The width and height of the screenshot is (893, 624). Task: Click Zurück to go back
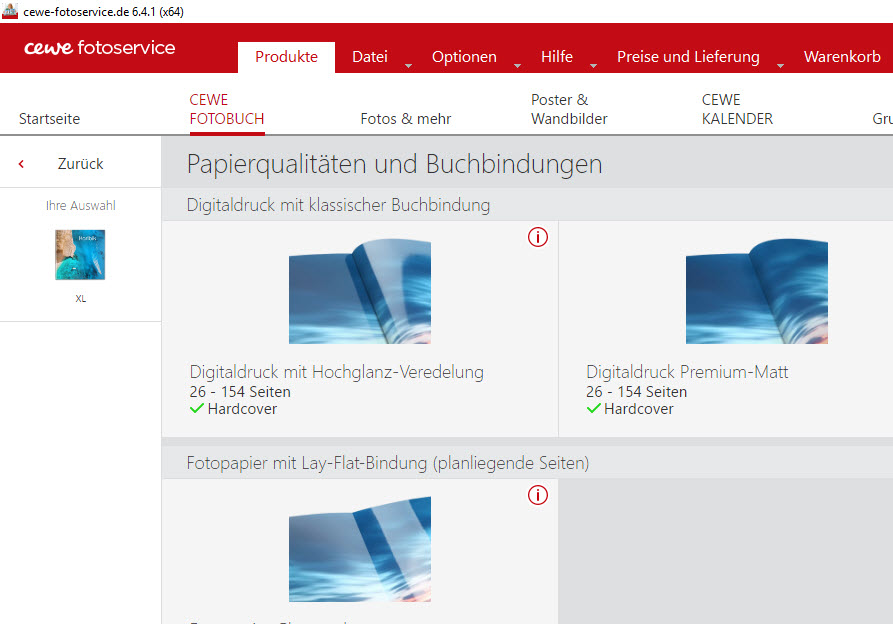point(80,164)
